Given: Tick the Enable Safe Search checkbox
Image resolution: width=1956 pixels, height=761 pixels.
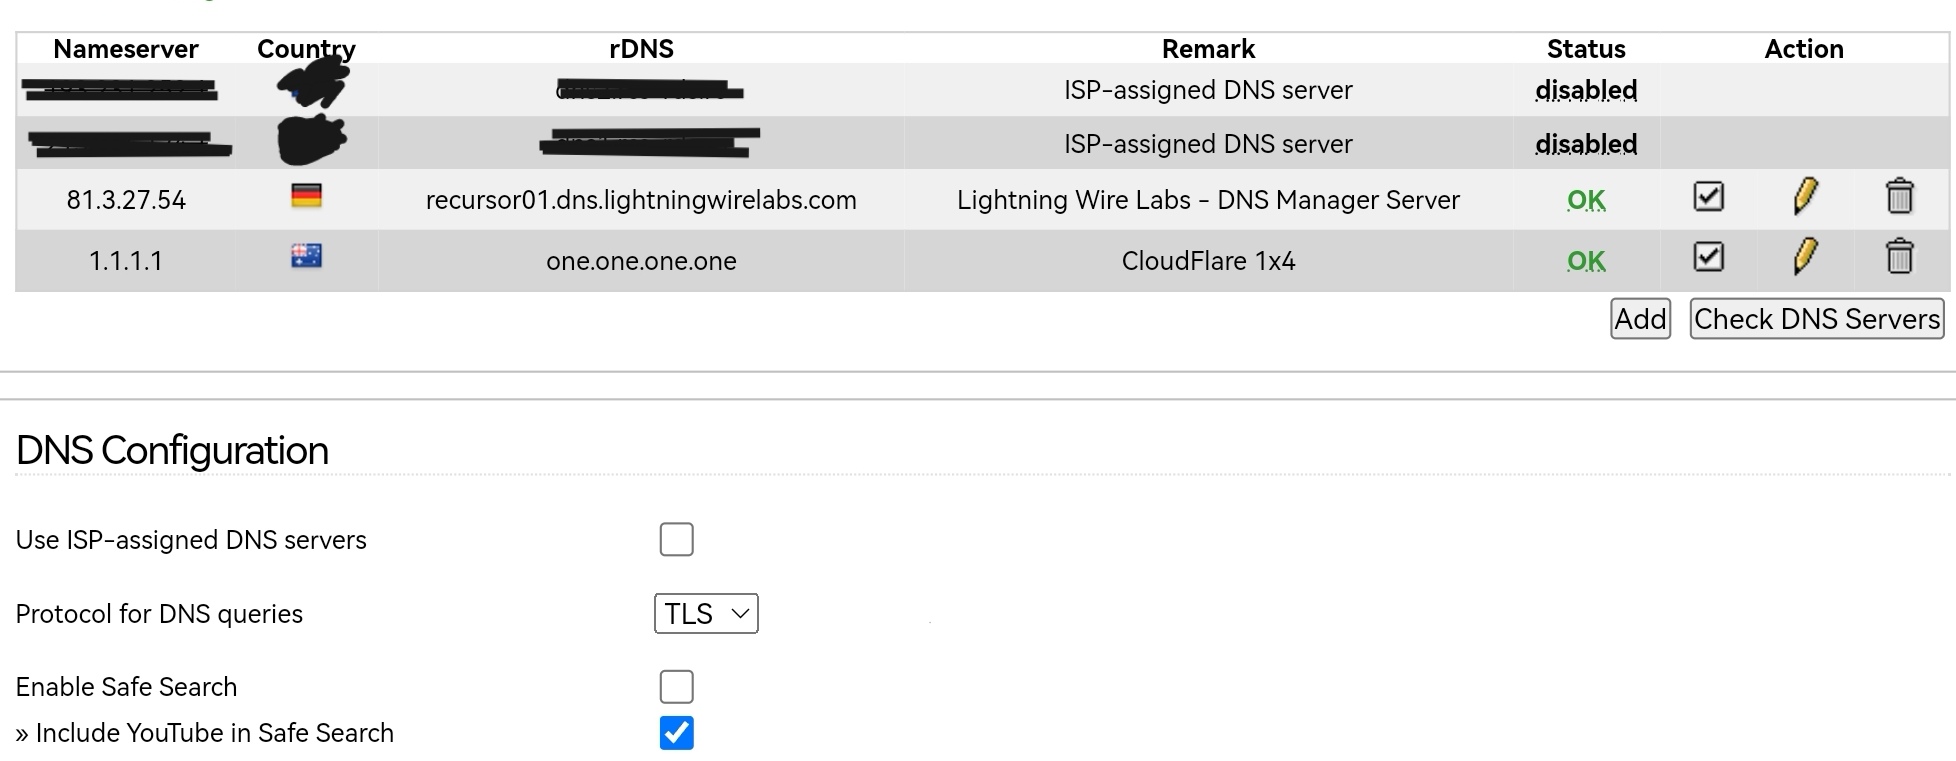Looking at the screenshot, I should pos(676,686).
